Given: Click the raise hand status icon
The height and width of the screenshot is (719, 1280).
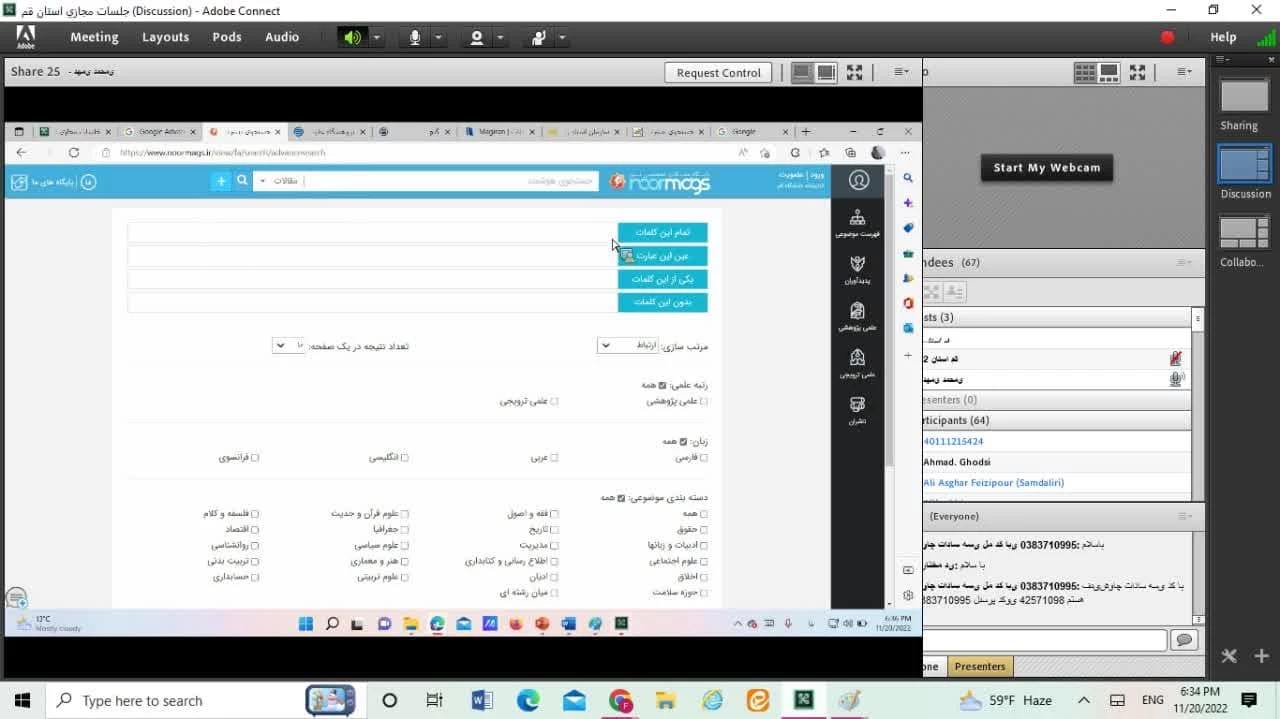Looking at the screenshot, I should (x=539, y=37).
